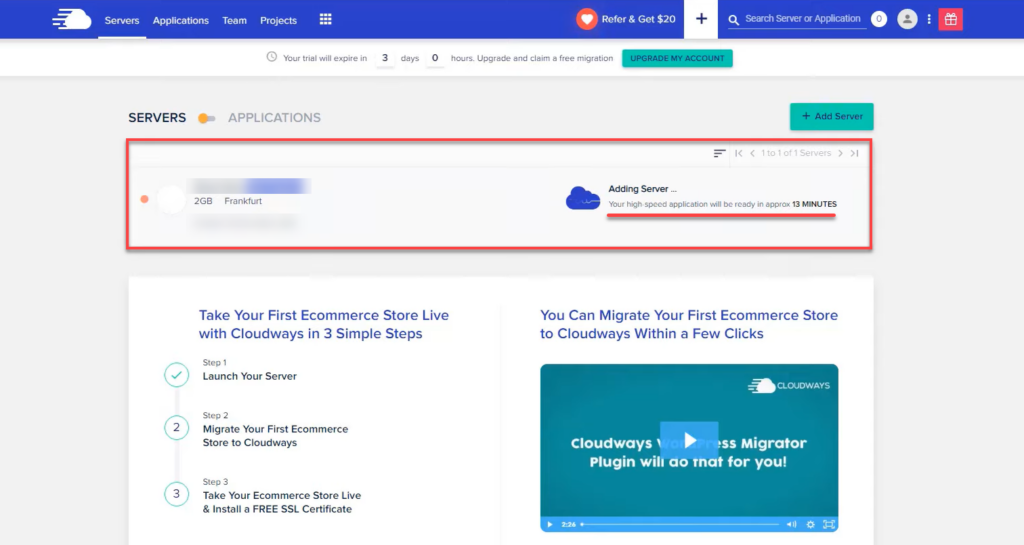Click the trial days remaining value
Screen dimensions: 1024x545
pos(385,58)
